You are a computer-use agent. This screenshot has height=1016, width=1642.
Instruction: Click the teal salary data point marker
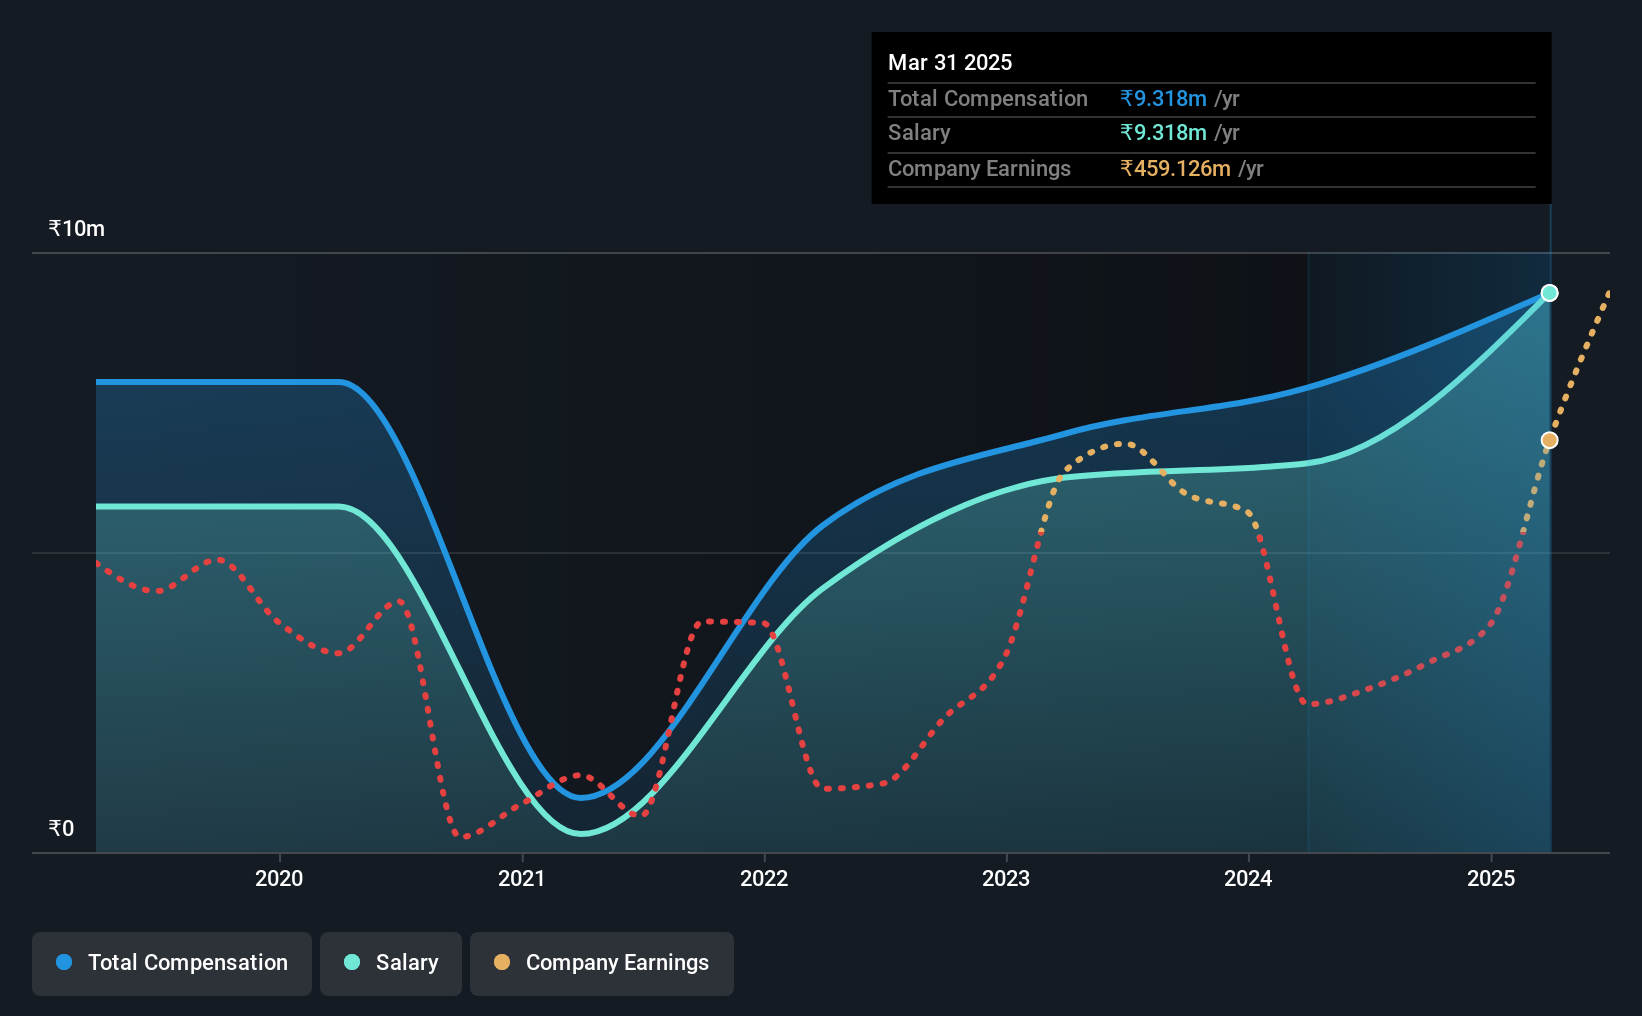click(x=1549, y=293)
